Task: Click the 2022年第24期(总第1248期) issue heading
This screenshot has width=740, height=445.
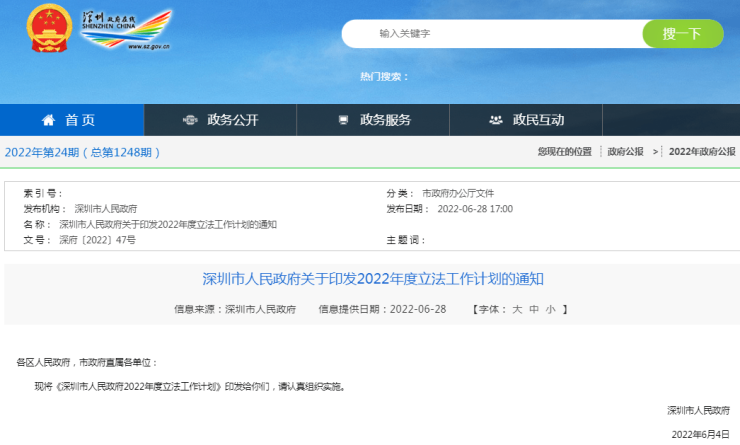Action: click(x=82, y=152)
